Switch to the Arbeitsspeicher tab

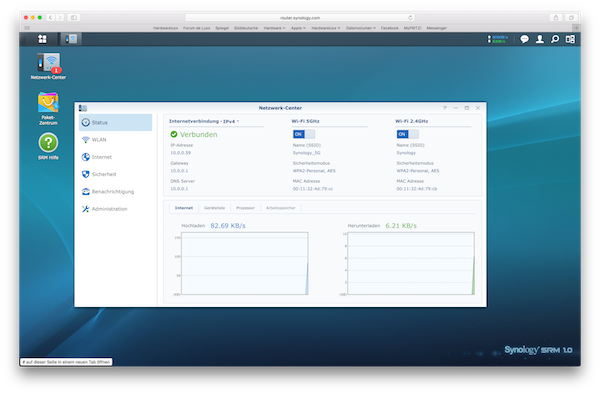[280, 208]
